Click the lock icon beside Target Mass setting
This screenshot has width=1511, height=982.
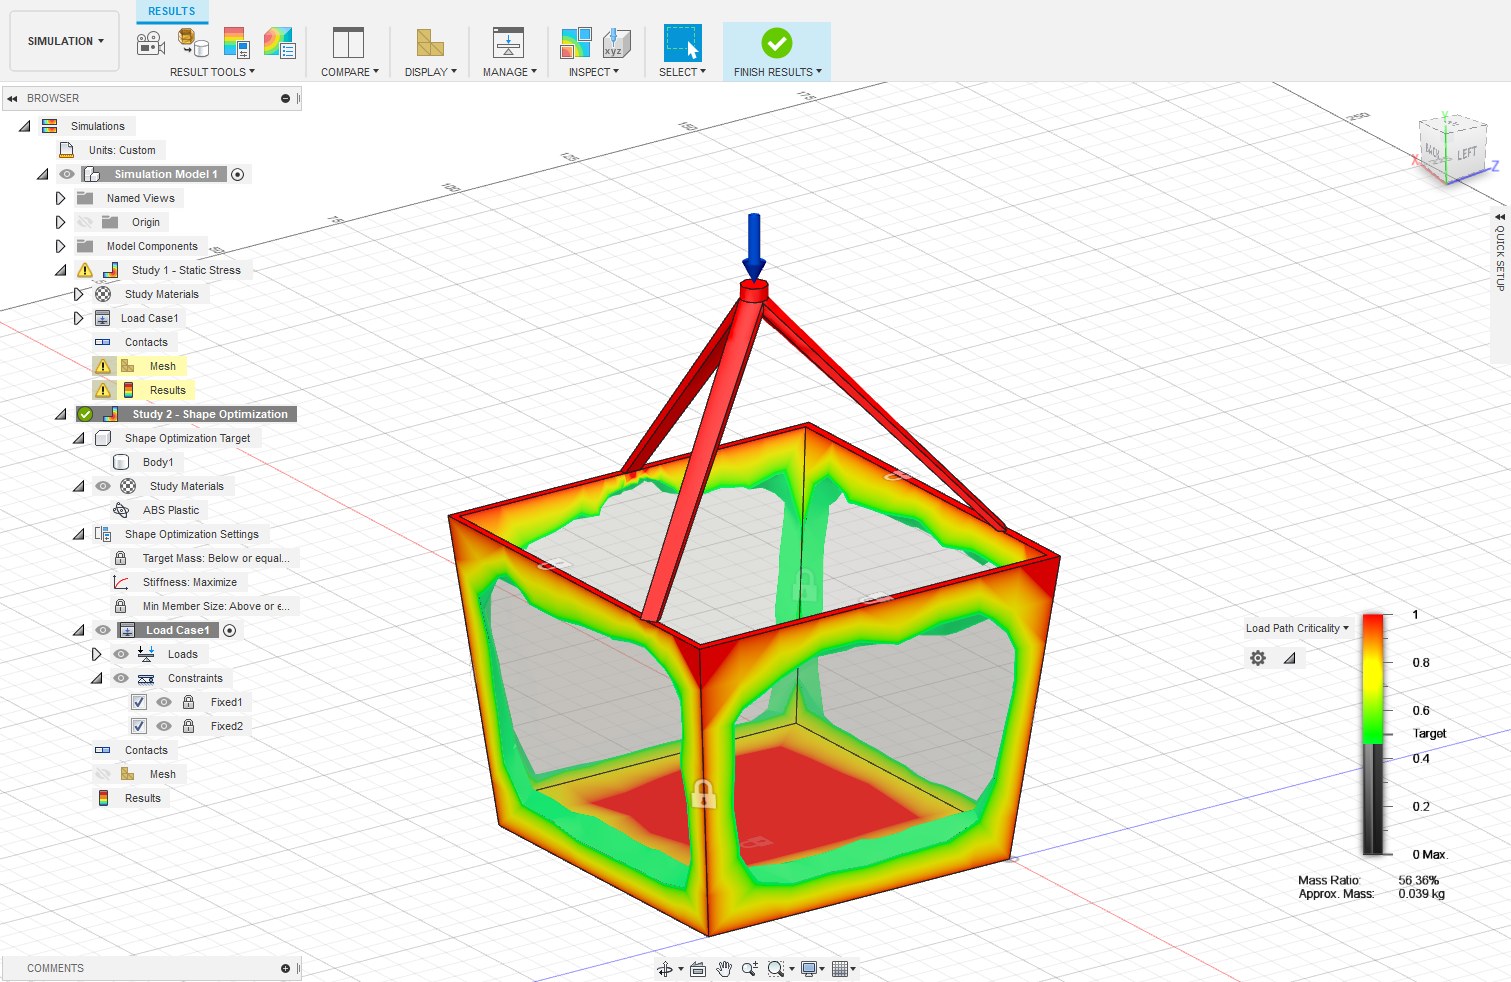(120, 558)
